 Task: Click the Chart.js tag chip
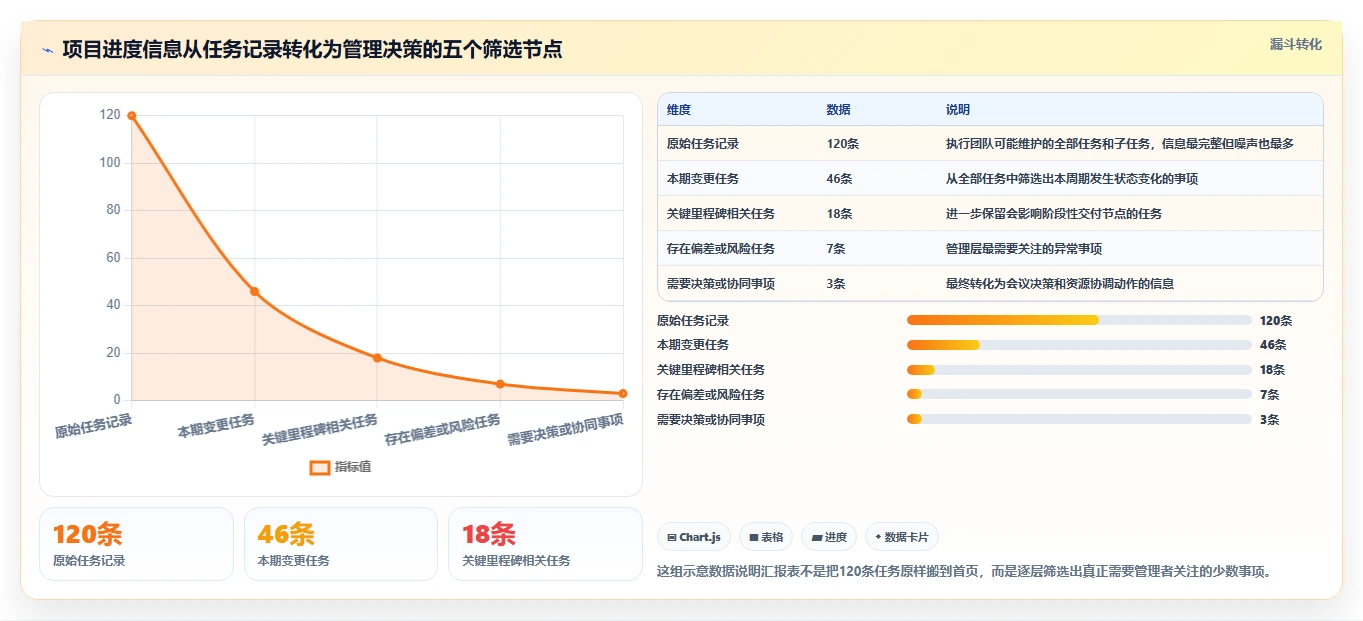pyautogui.click(x=694, y=537)
